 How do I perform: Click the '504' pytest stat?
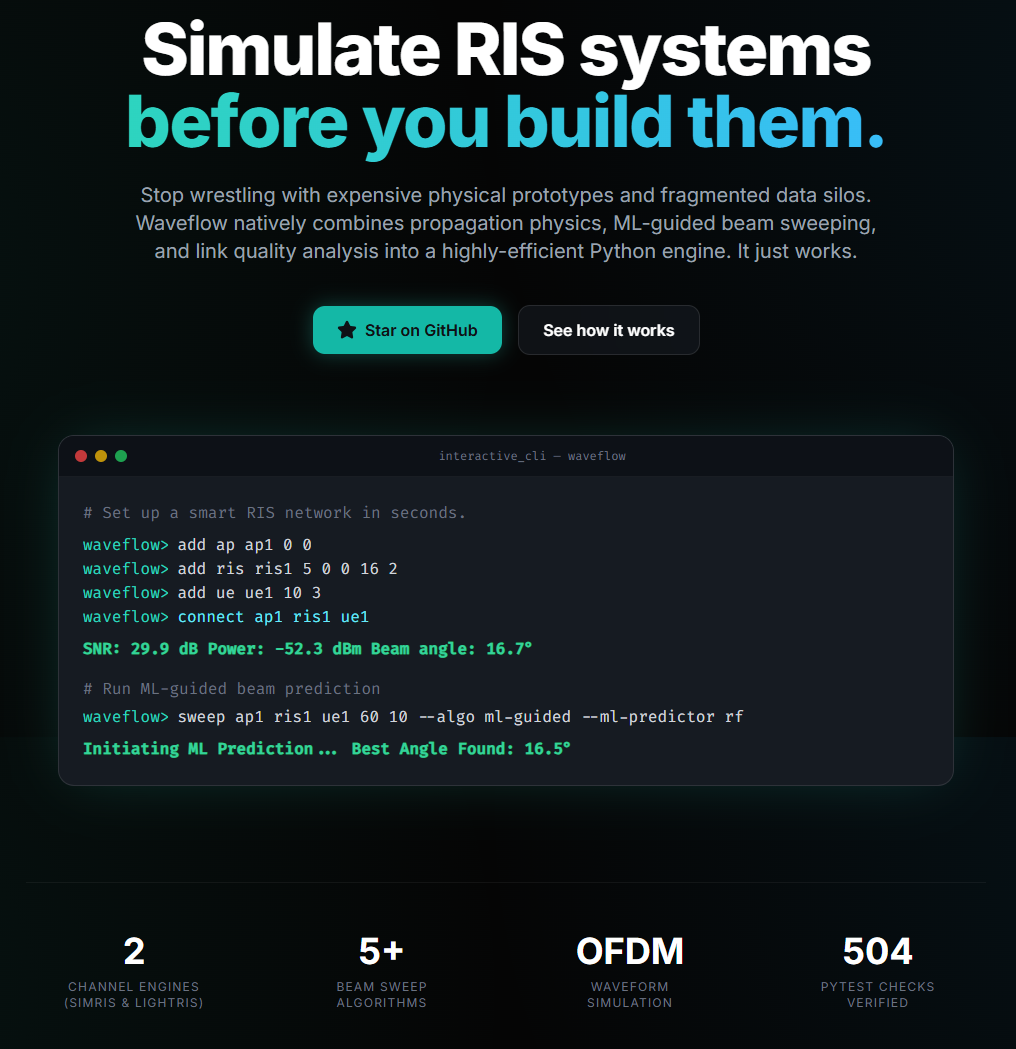pos(878,951)
